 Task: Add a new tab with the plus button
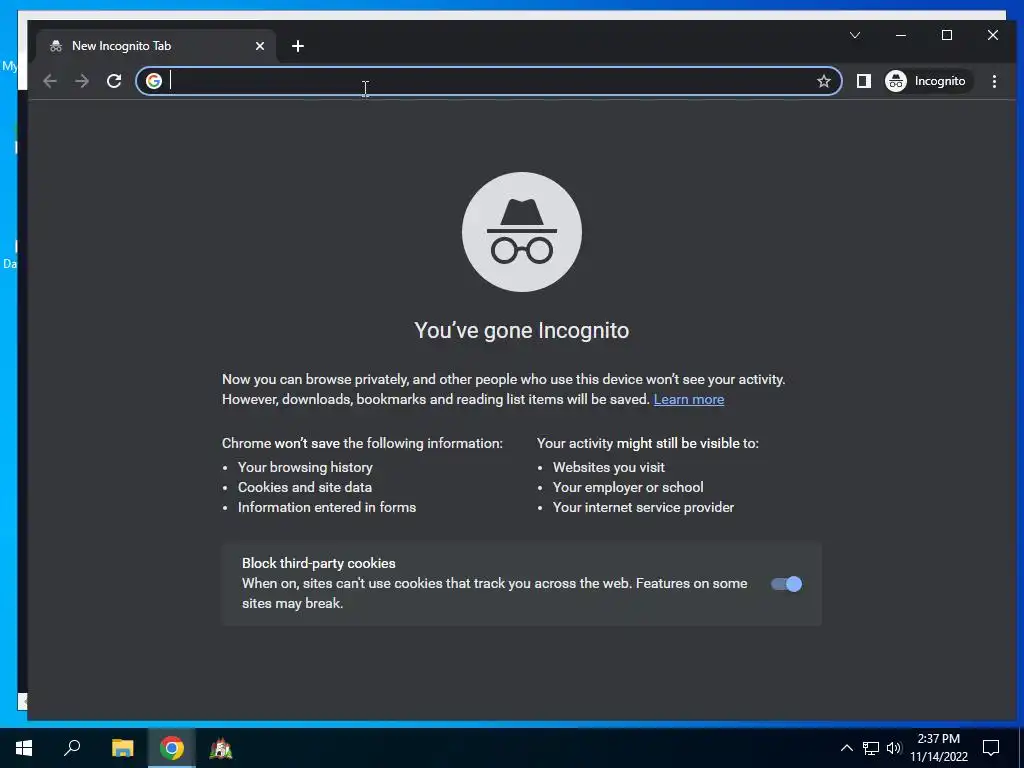(x=298, y=46)
